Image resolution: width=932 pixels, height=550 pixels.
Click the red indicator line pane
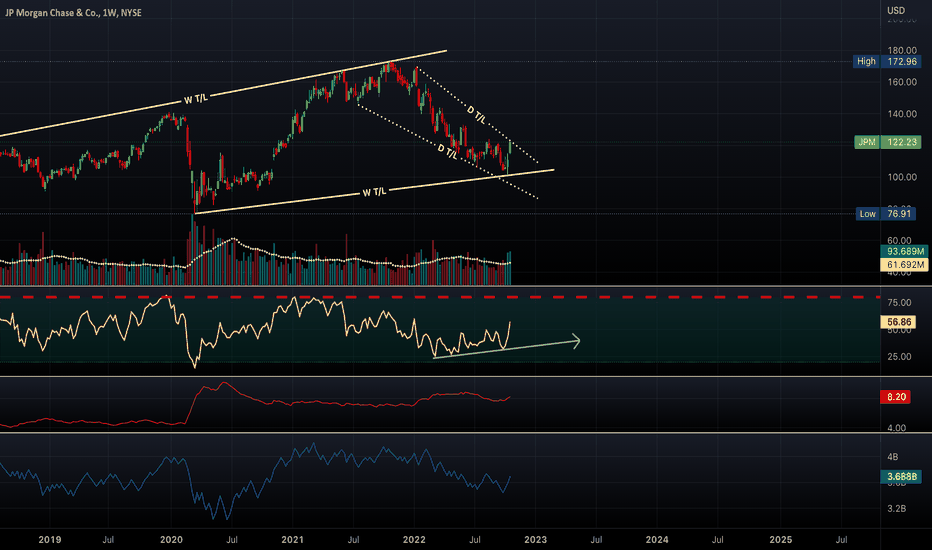pos(440,404)
